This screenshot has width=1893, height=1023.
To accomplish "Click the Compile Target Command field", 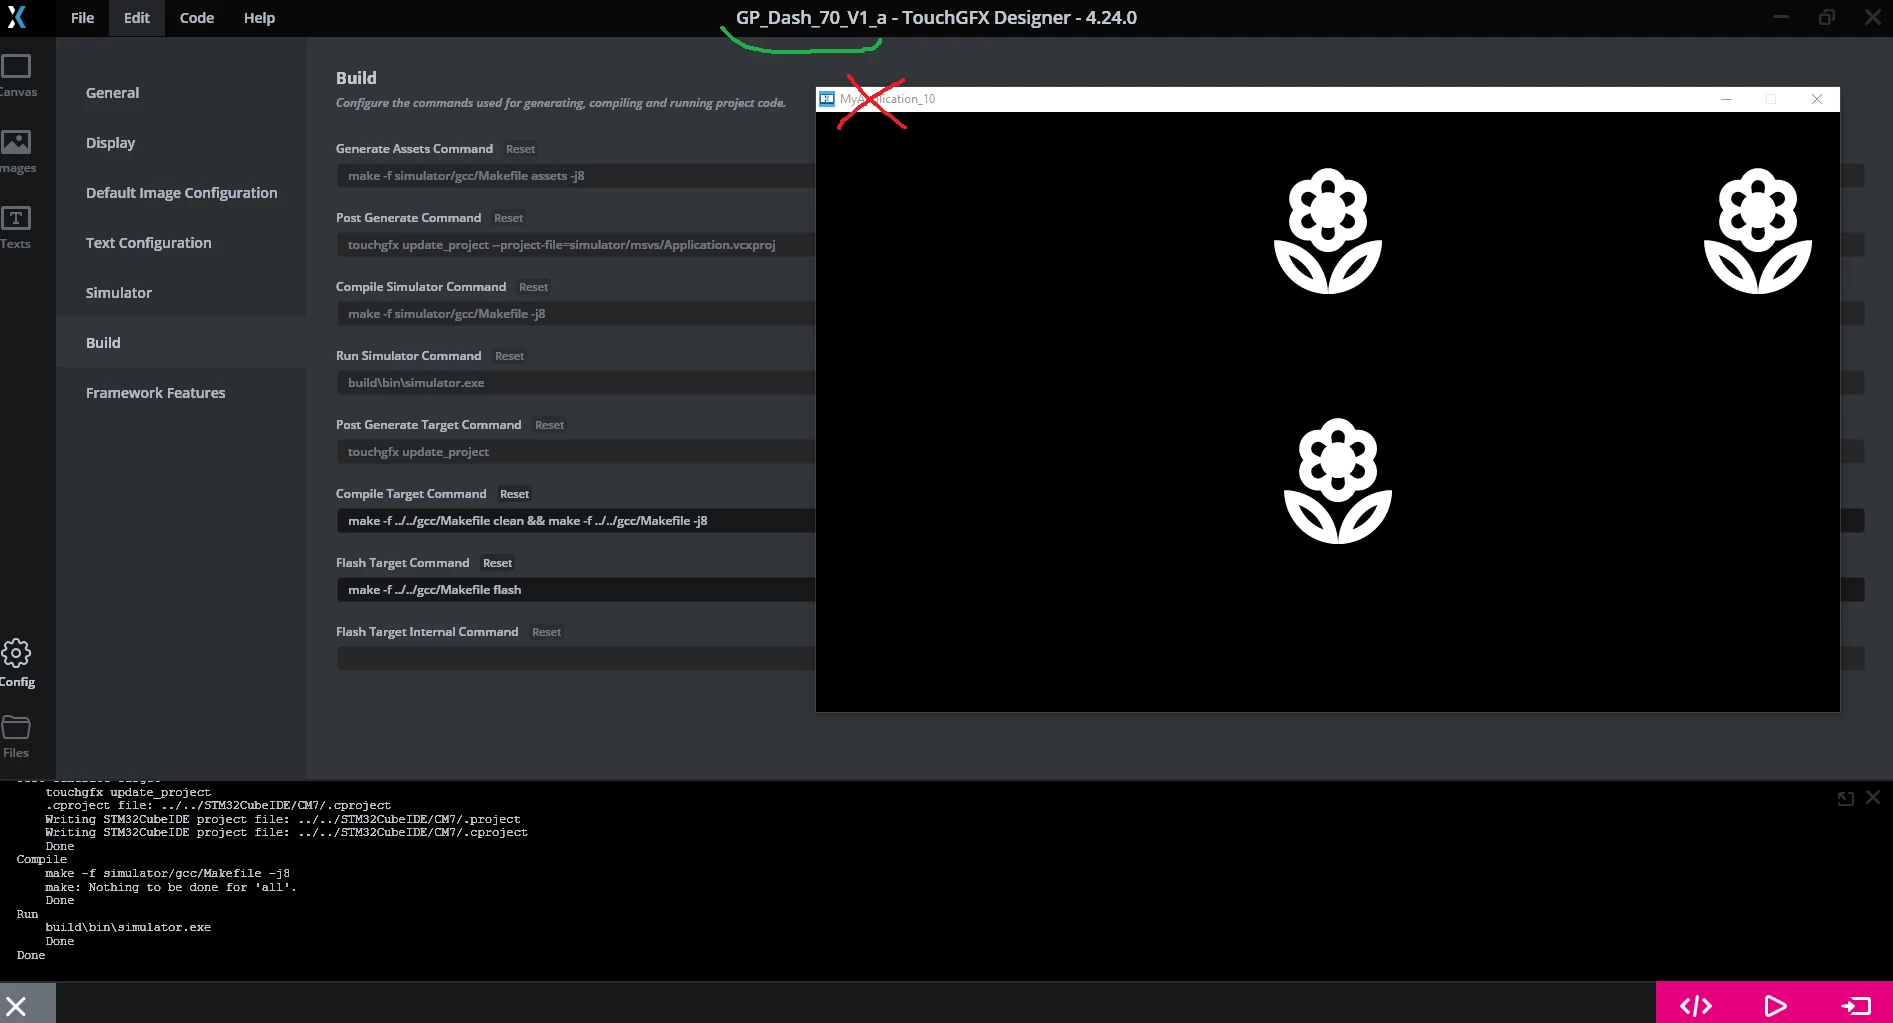I will pos(576,521).
